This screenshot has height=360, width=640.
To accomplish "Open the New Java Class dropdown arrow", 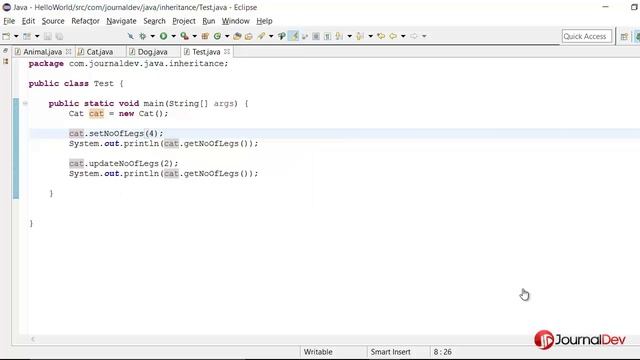I will (227, 36).
